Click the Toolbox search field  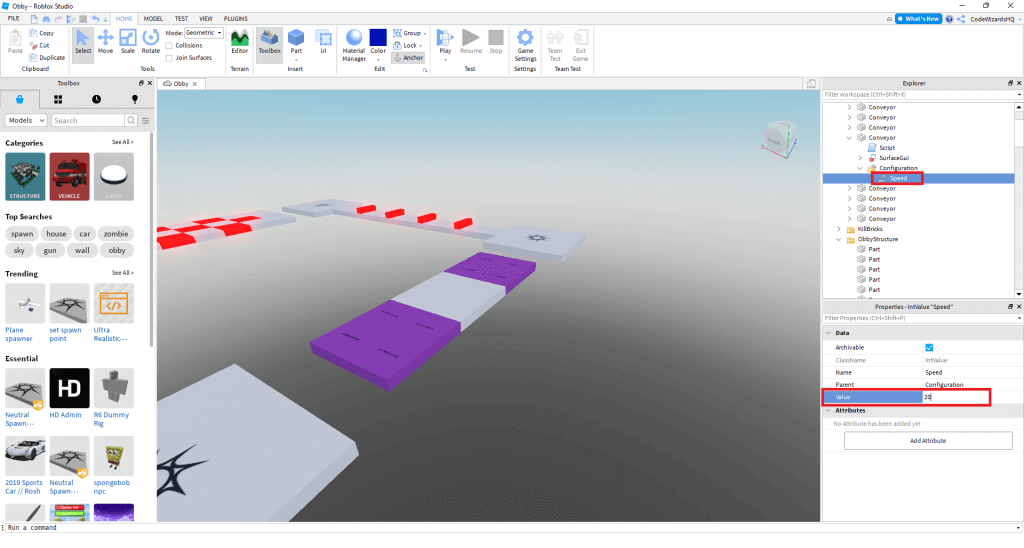click(88, 120)
